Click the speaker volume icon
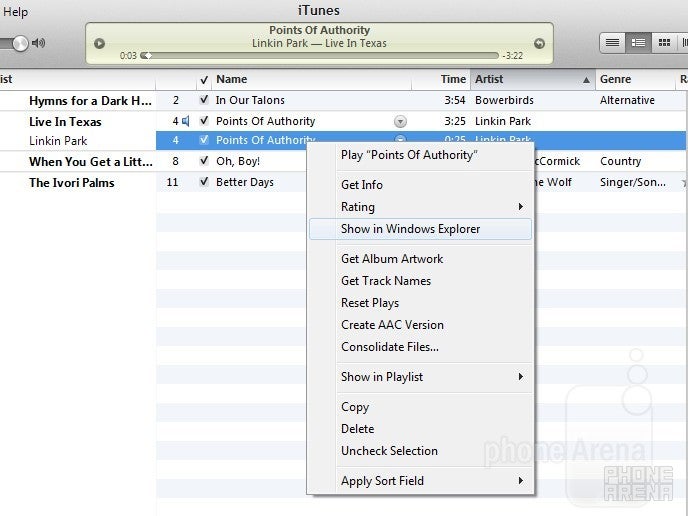688x516 pixels. 39,43
